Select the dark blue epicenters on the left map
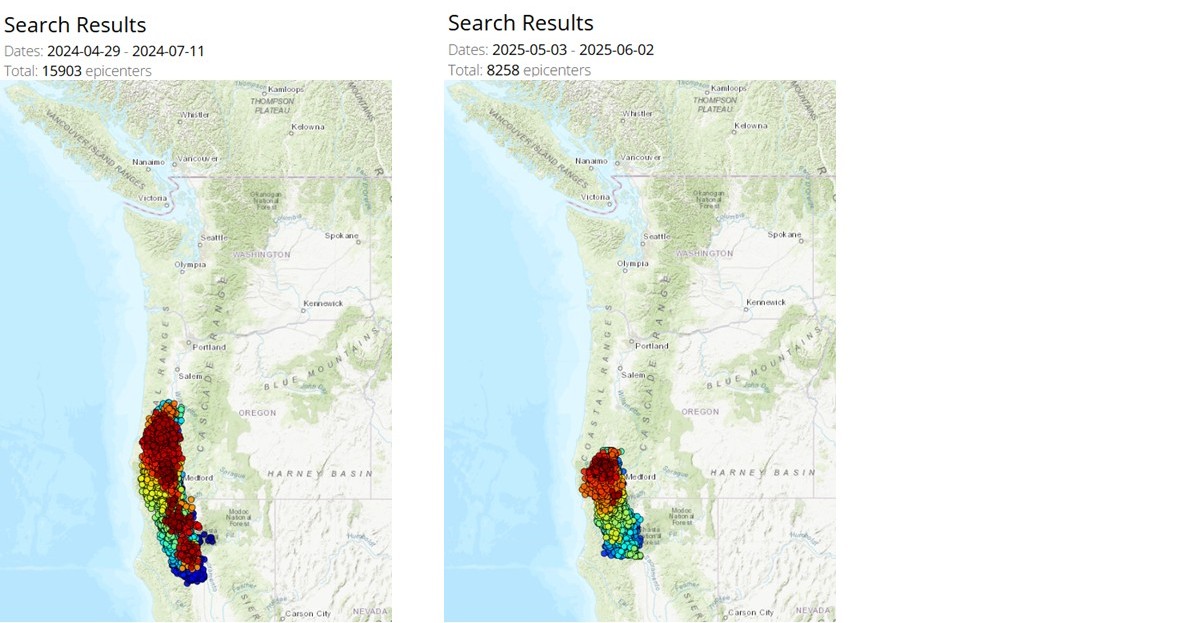 coord(189,574)
